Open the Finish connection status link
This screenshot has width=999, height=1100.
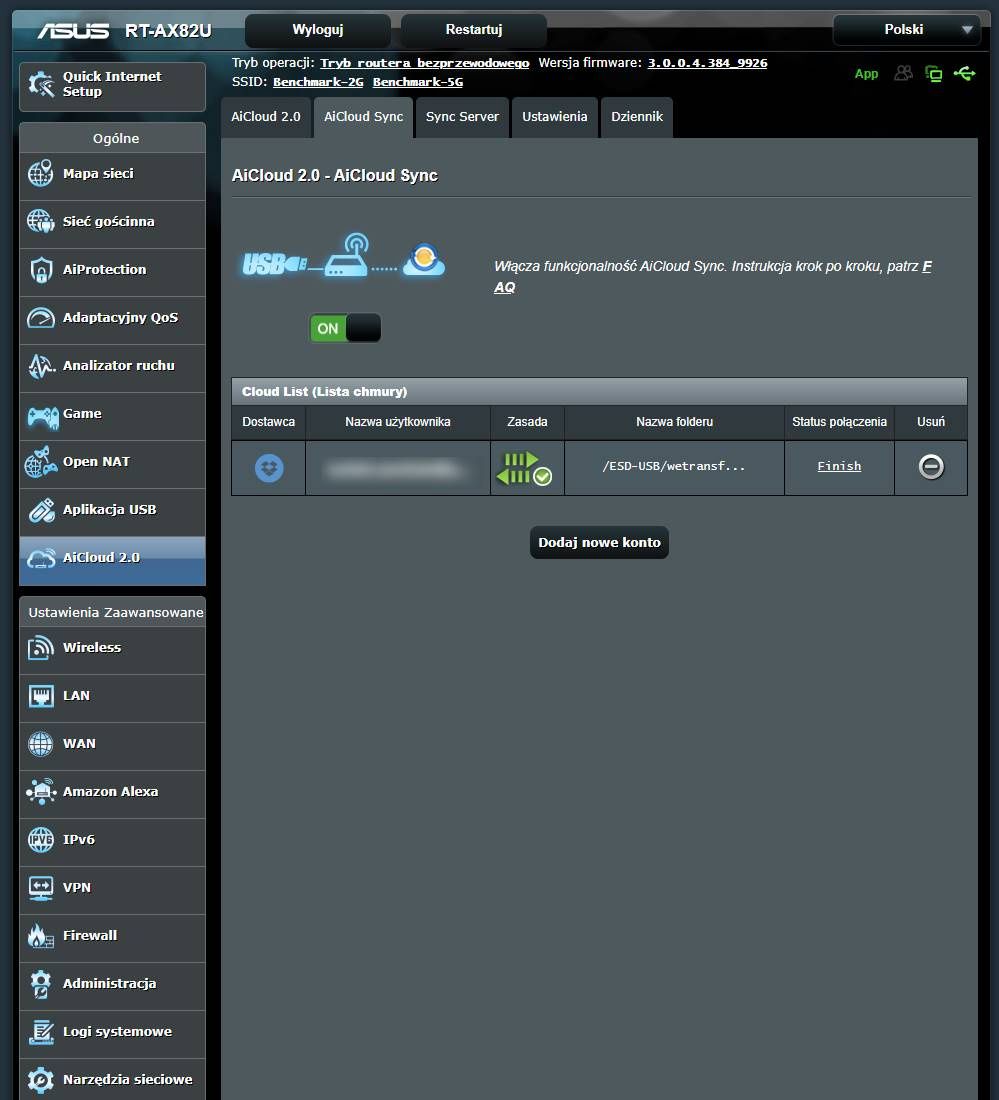click(839, 466)
